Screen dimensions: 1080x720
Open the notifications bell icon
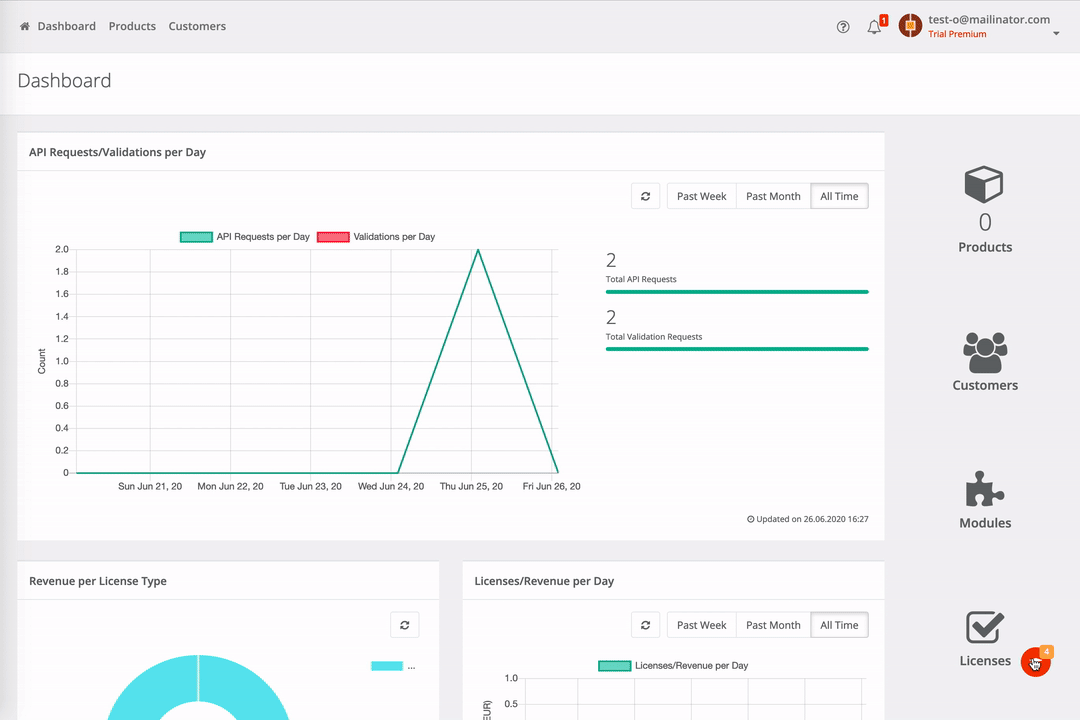[874, 27]
